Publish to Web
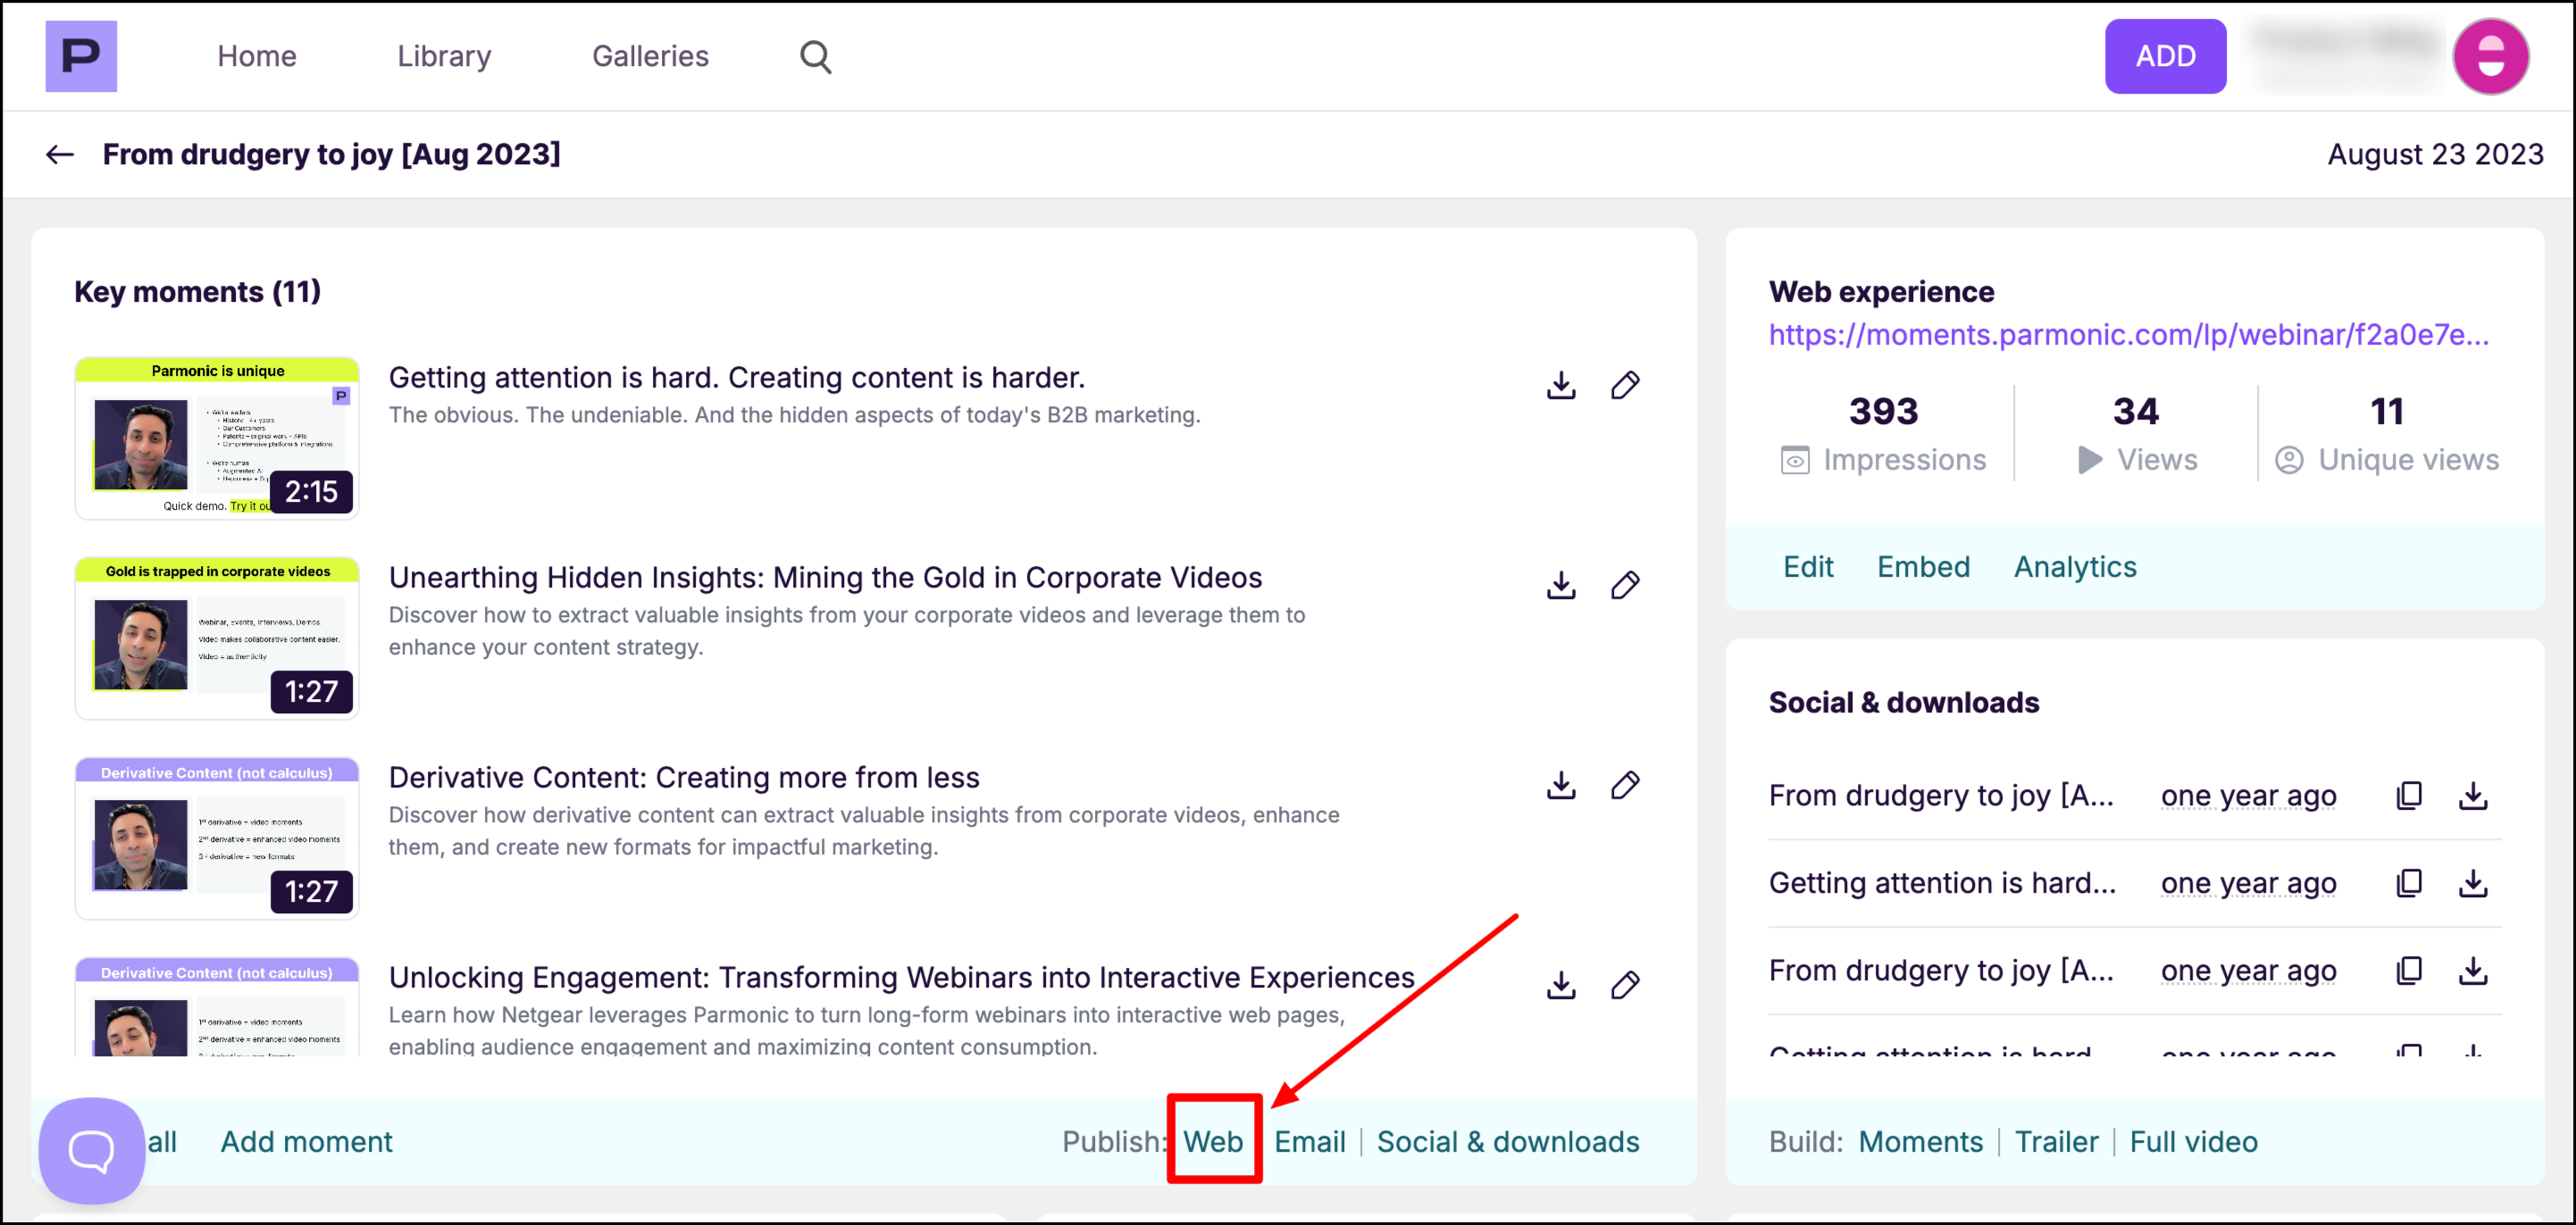Image resolution: width=2576 pixels, height=1225 pixels. (1213, 1141)
